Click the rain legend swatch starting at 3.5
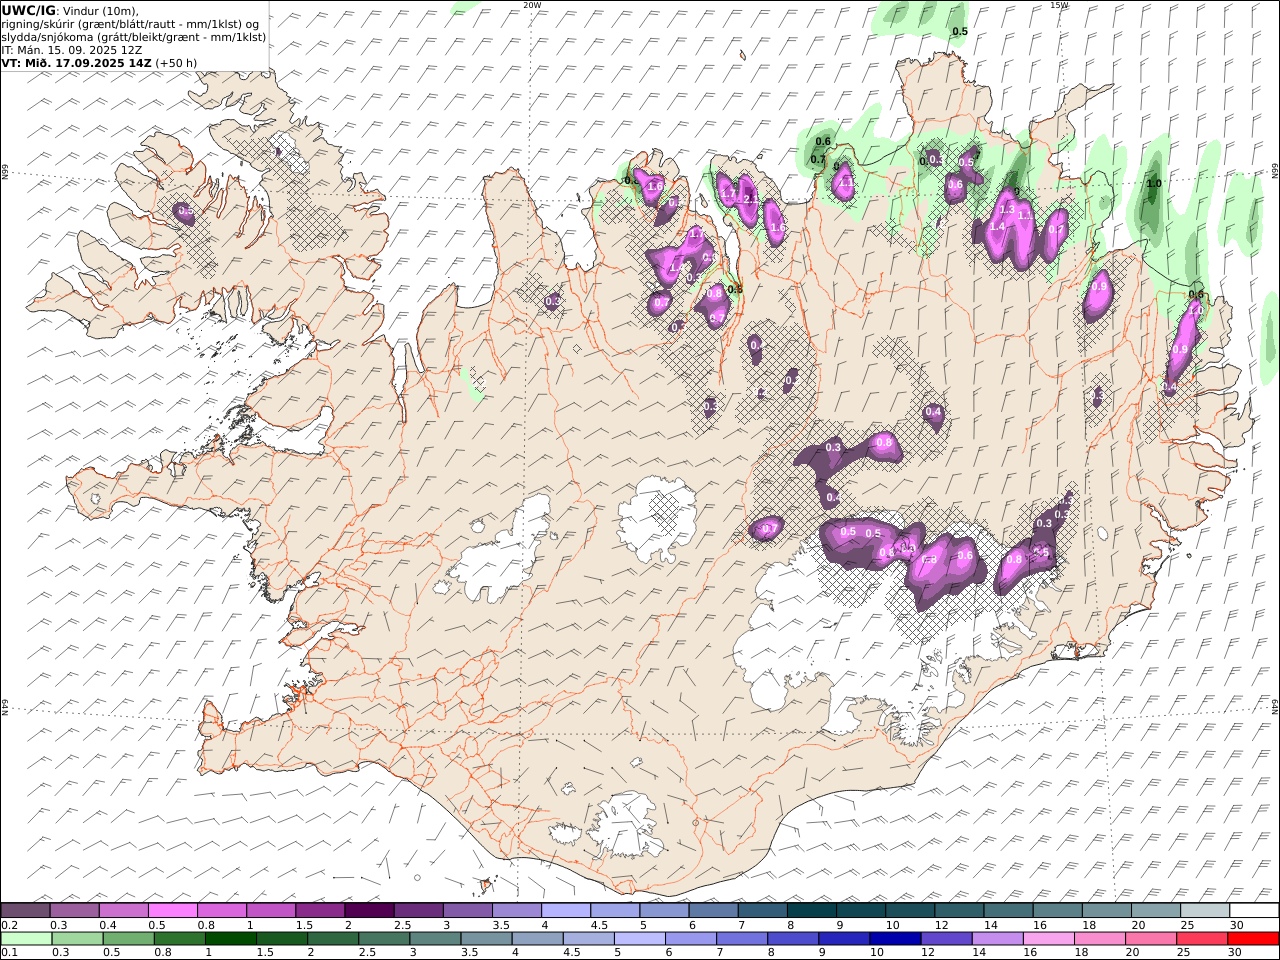The height and width of the screenshot is (960, 1280). click(486, 939)
